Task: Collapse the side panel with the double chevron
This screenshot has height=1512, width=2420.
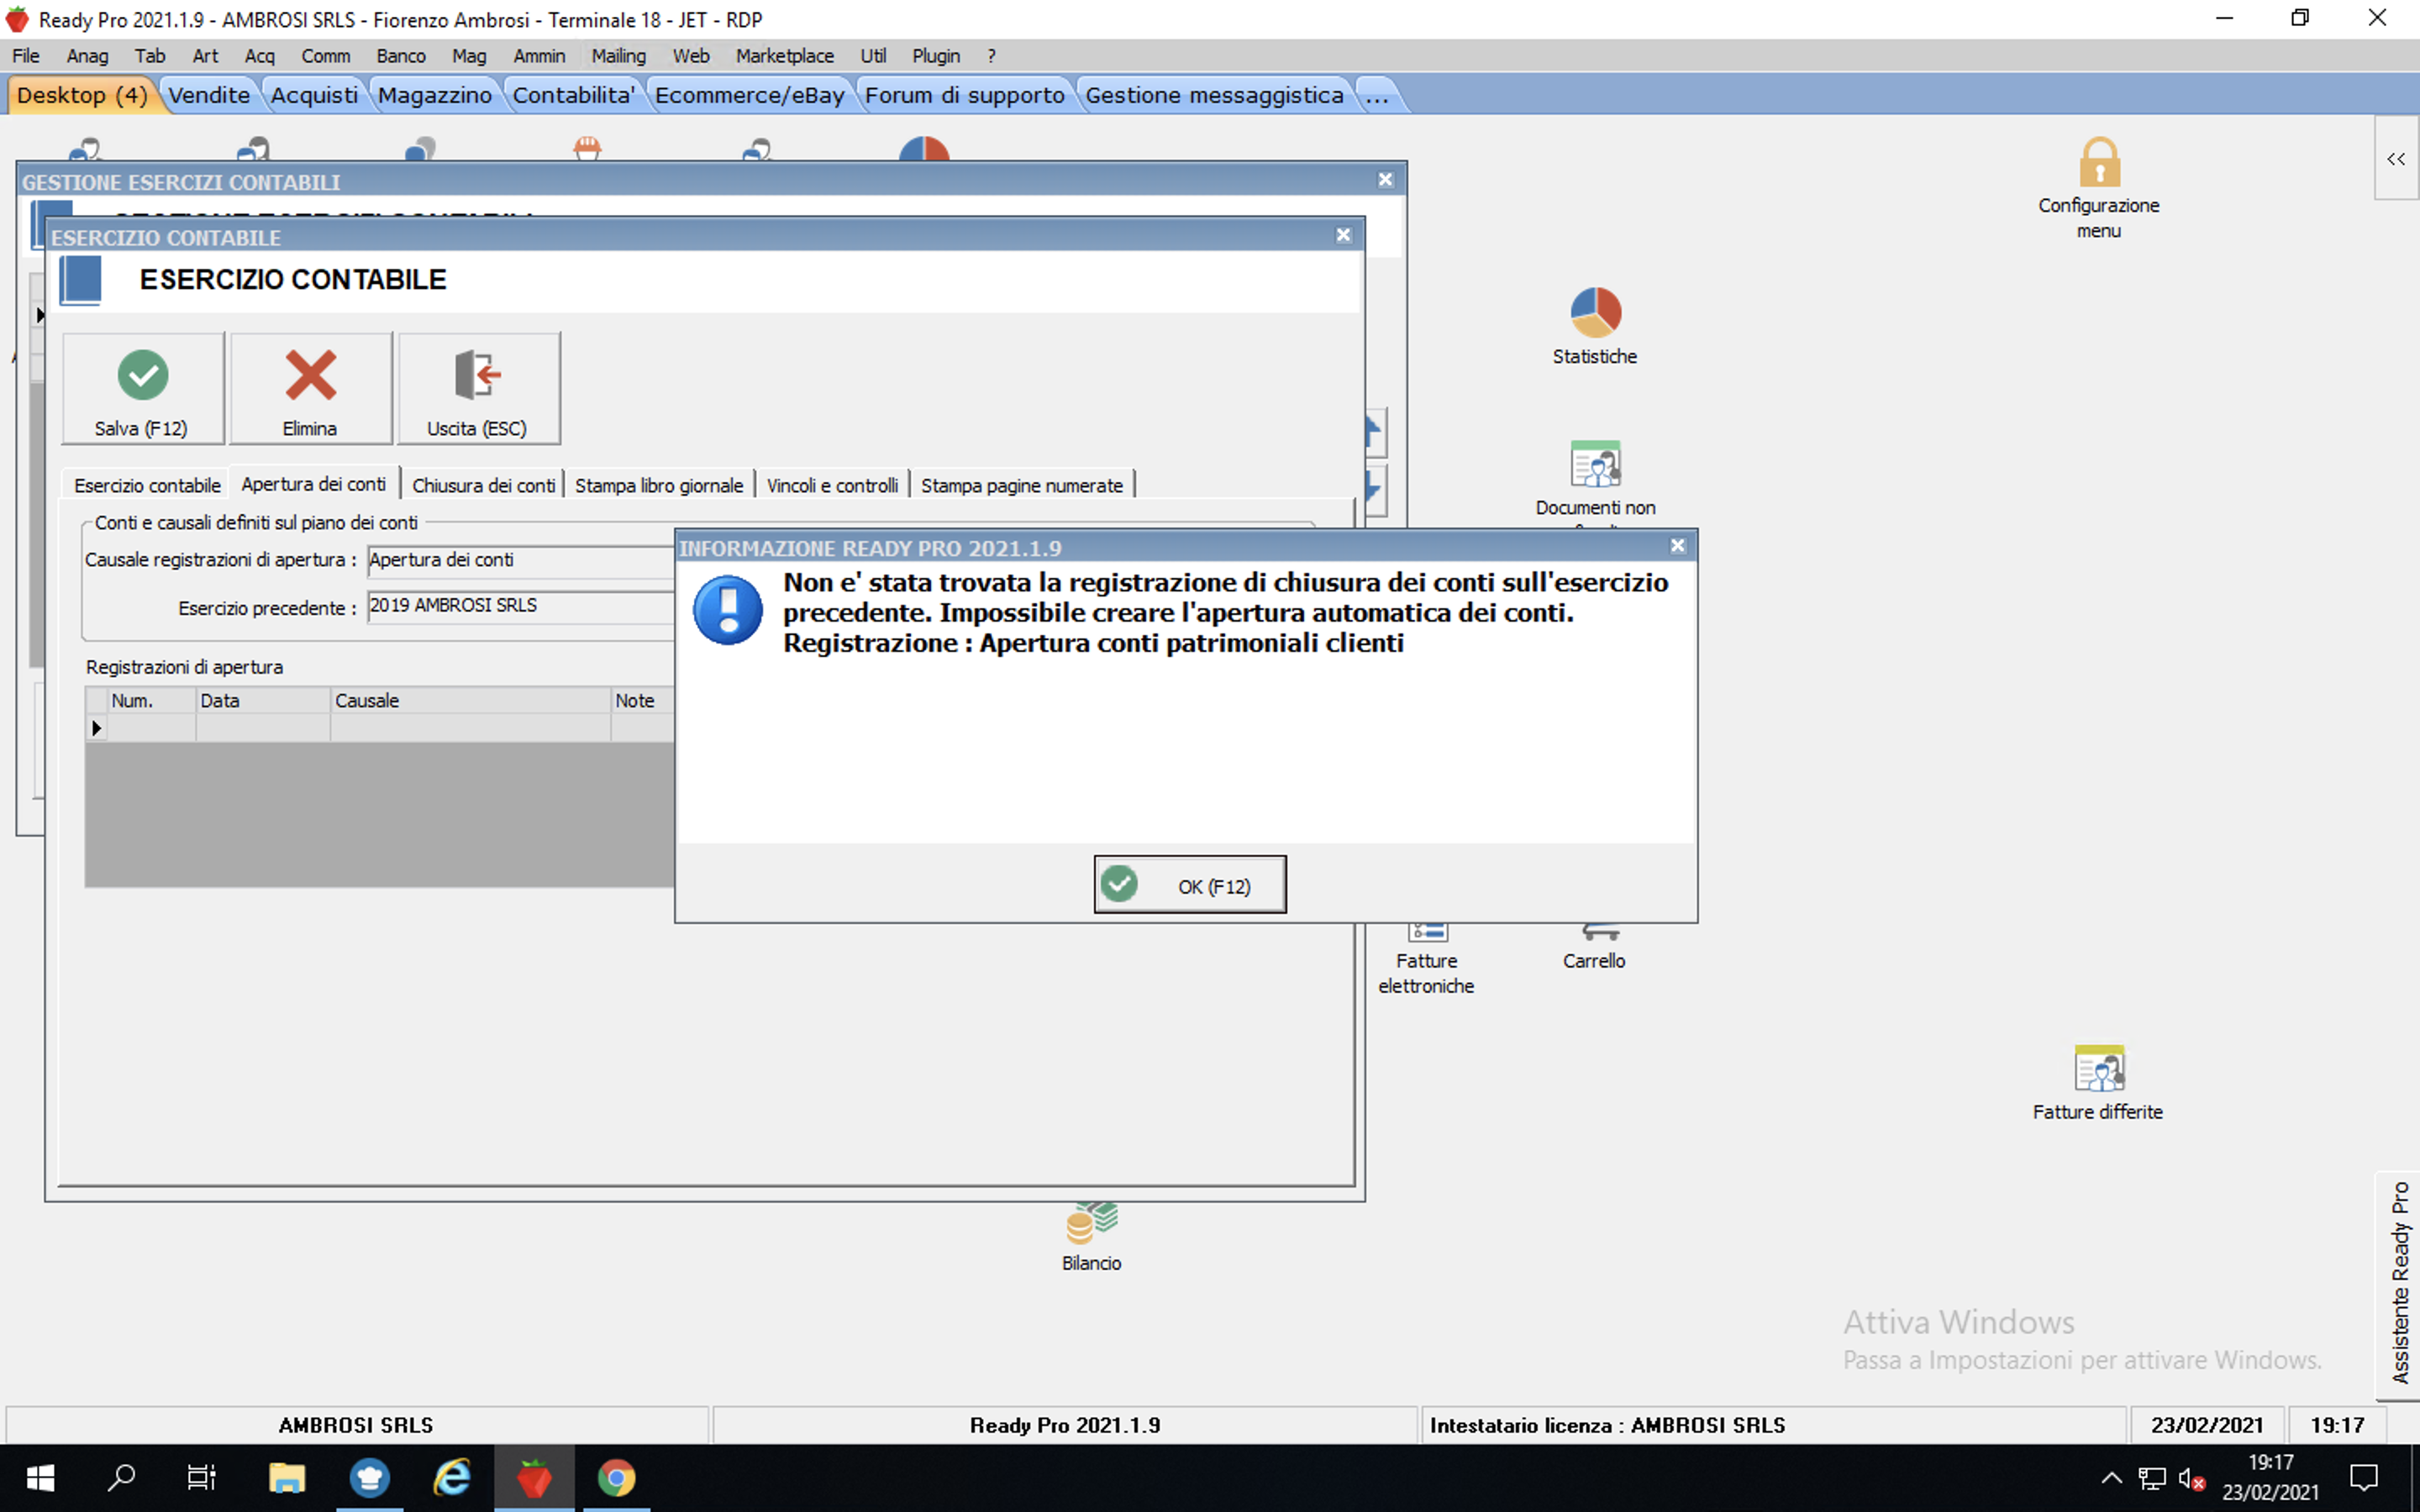Action: point(2396,159)
